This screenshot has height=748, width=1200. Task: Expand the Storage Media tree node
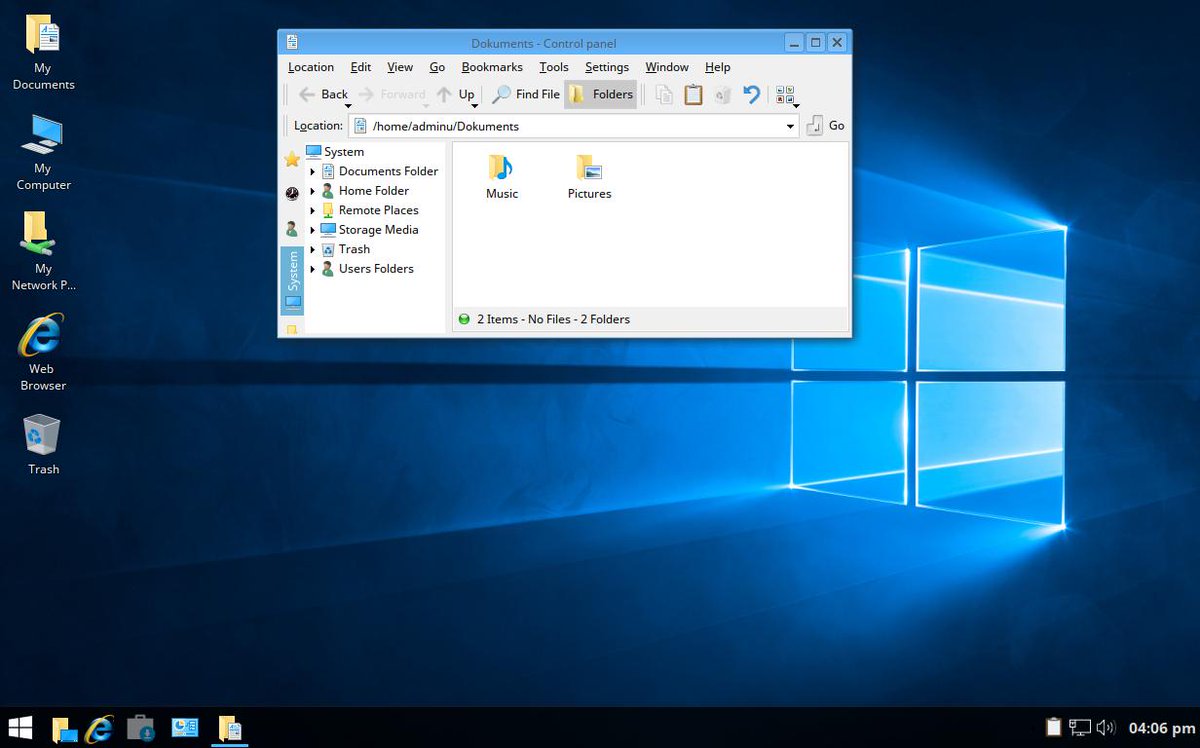click(313, 230)
